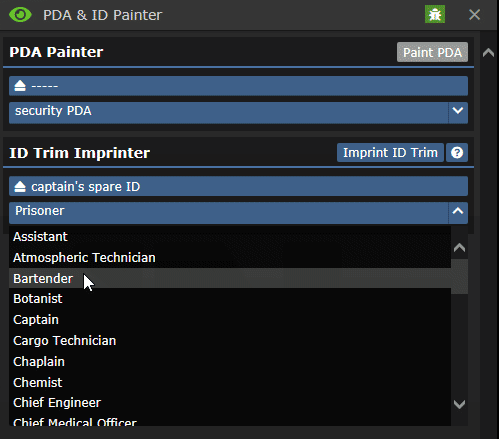Image resolution: width=499 pixels, height=439 pixels.
Task: Close the PDA & ID Painter window
Action: (474, 15)
